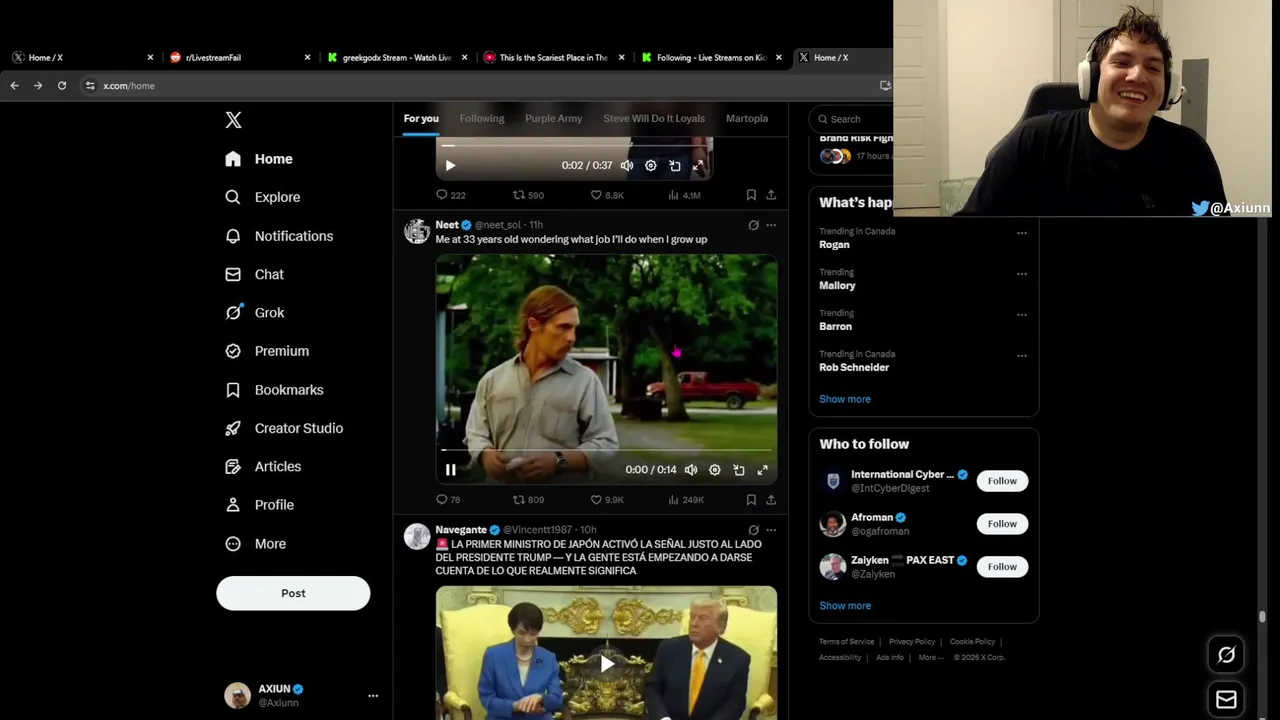Follow Zaiyken
1280x720 pixels.
1002,567
